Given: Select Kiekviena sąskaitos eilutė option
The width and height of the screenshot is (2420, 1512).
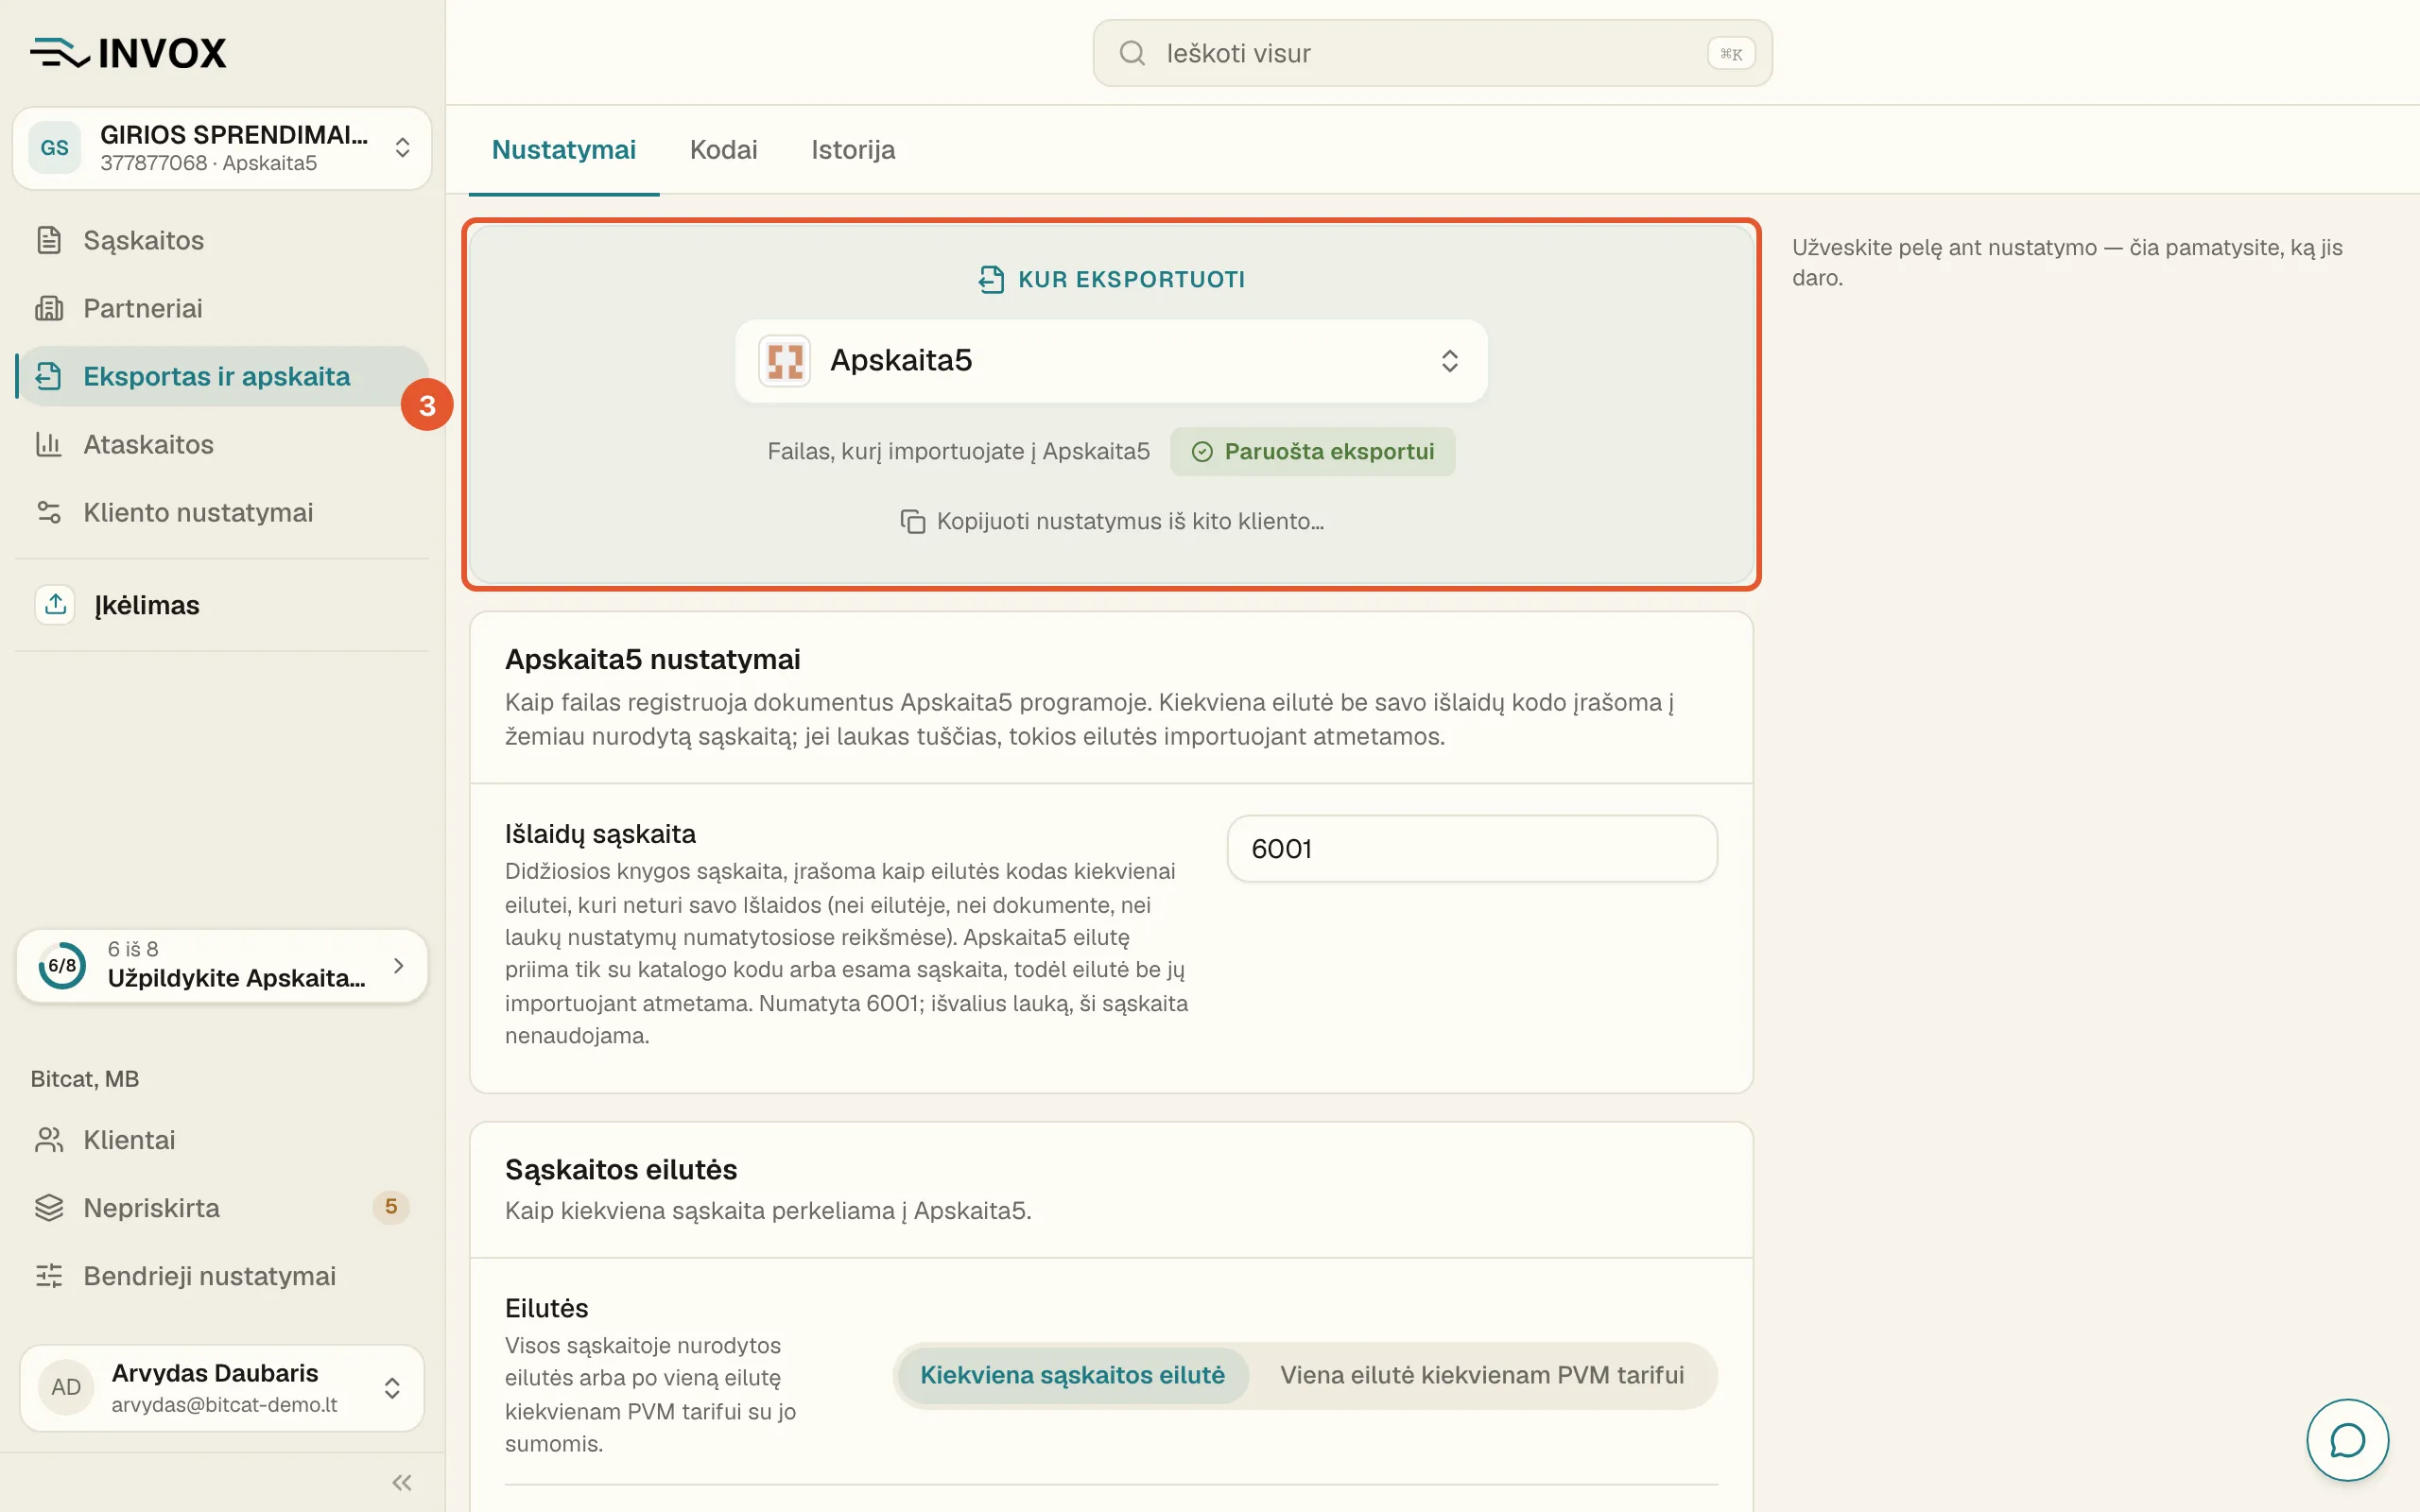Looking at the screenshot, I should point(1072,1375).
